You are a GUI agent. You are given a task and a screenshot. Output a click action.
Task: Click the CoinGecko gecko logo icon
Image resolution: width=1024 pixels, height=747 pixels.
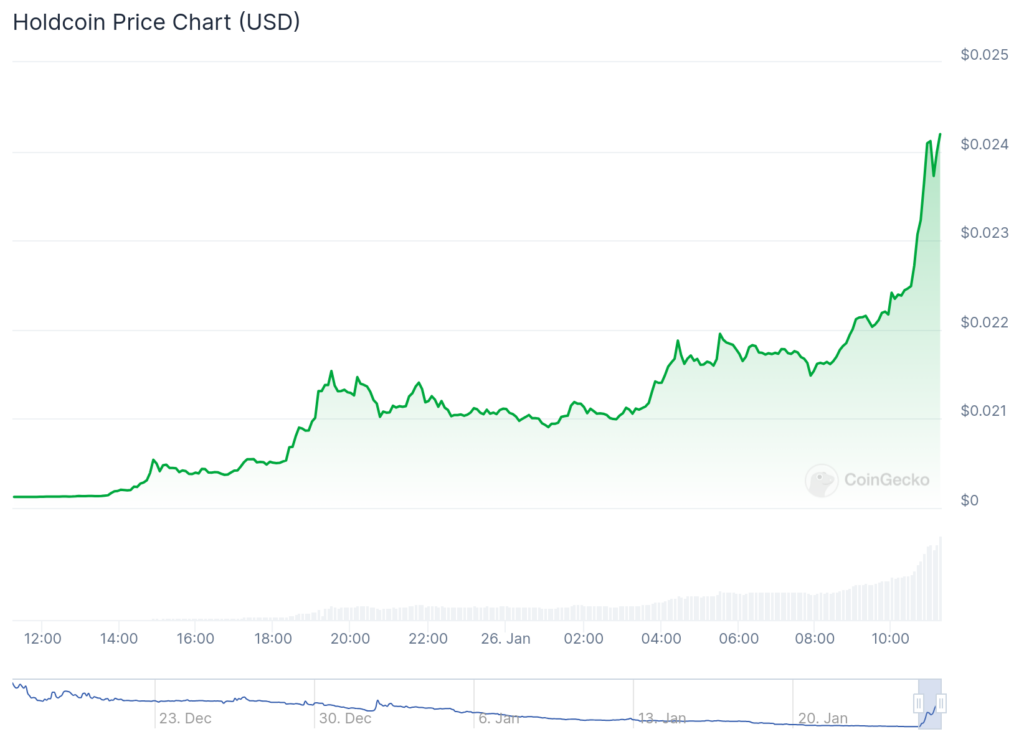[822, 481]
